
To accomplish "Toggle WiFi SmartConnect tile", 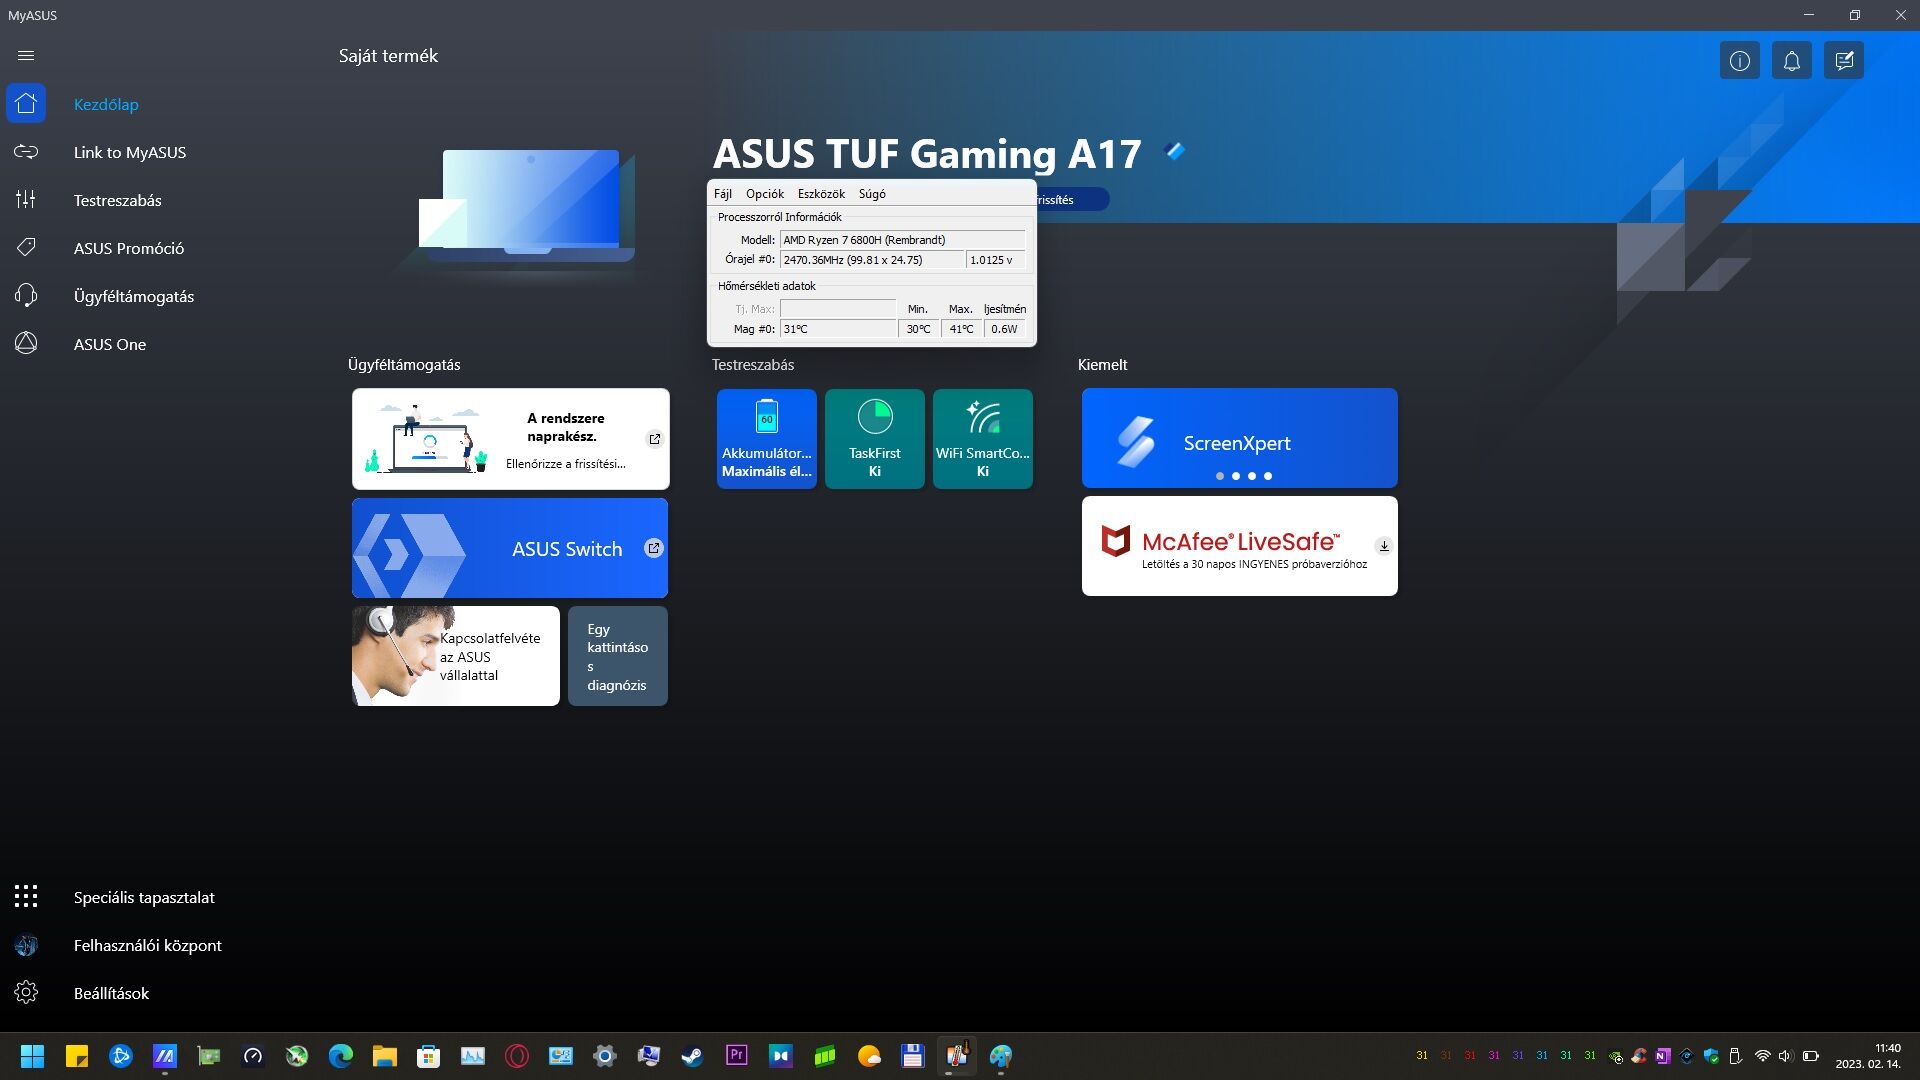I will 983,439.
